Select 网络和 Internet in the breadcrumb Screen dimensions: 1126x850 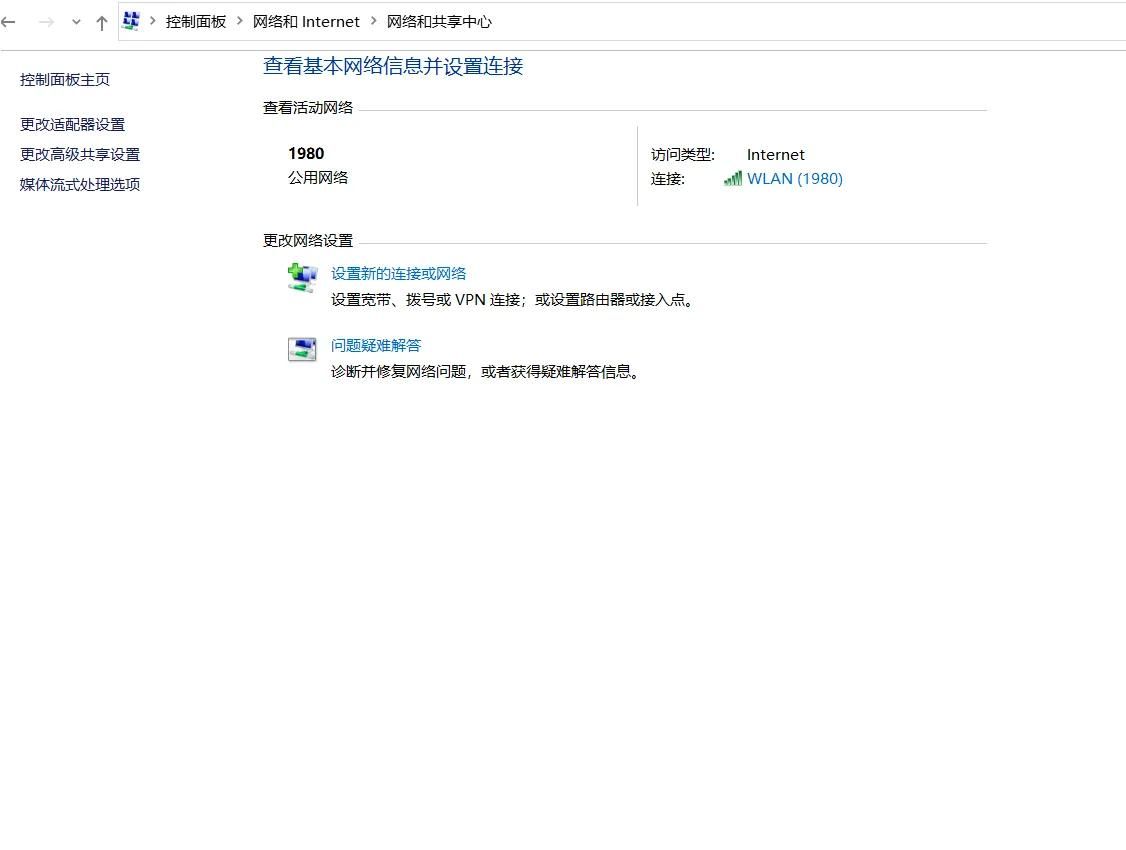[307, 21]
